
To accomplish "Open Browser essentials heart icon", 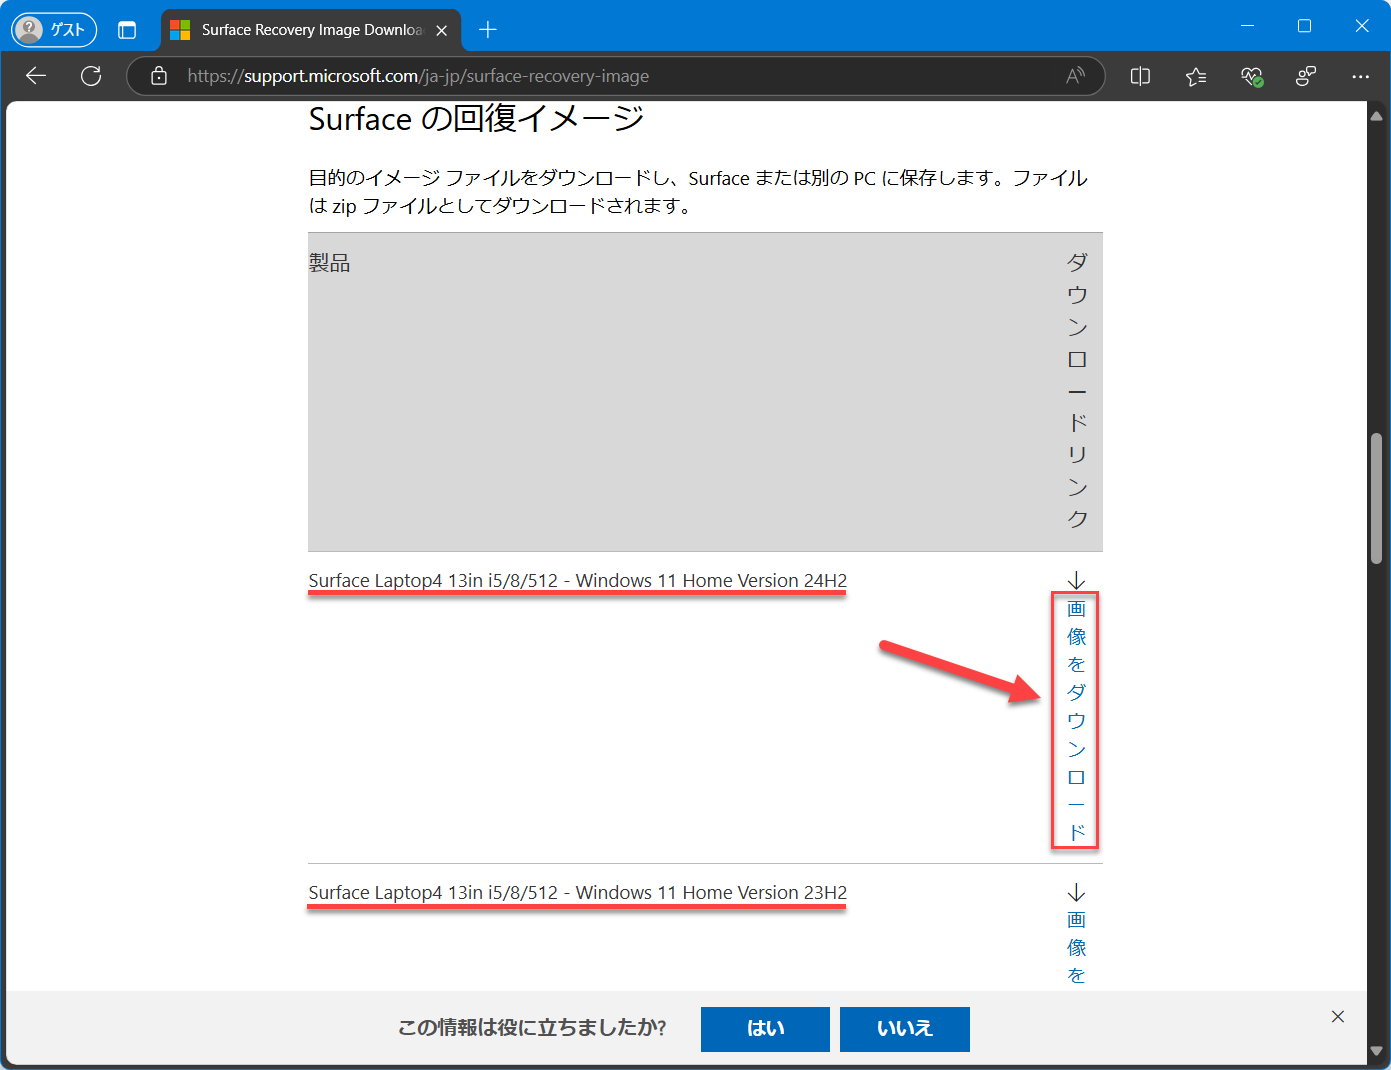I will pyautogui.click(x=1251, y=76).
